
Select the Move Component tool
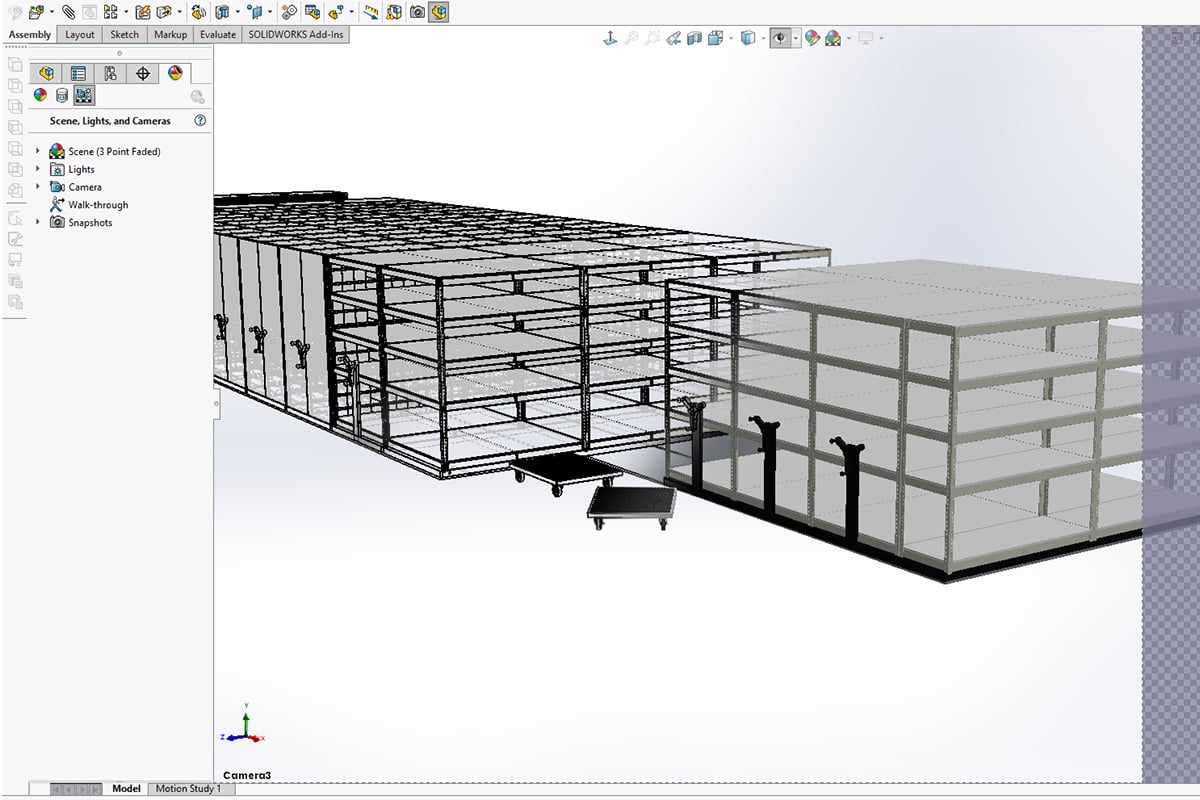coord(164,13)
